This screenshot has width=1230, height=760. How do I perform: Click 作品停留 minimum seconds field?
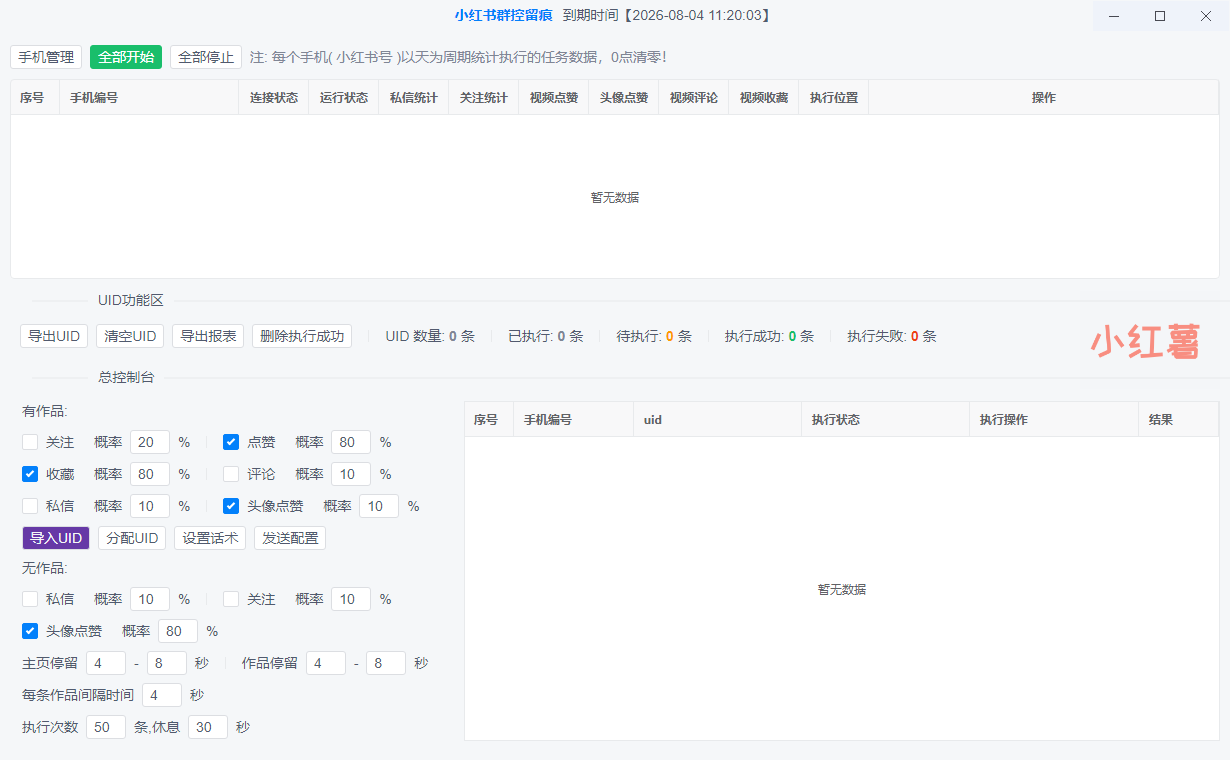coord(326,663)
